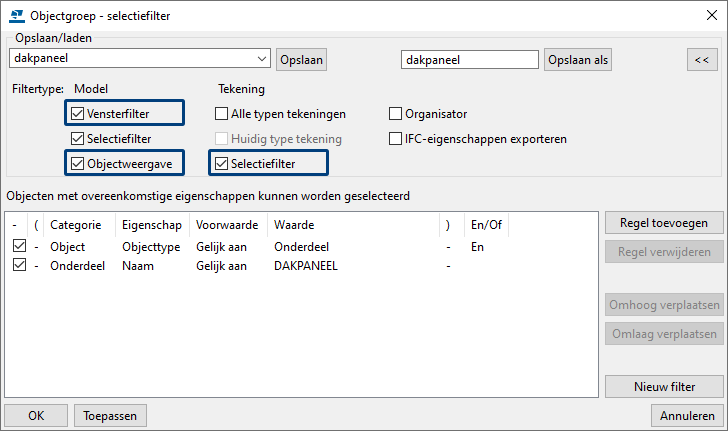This screenshot has height=431, width=728.
Task: Click the Object category cell
Action: tap(67, 247)
